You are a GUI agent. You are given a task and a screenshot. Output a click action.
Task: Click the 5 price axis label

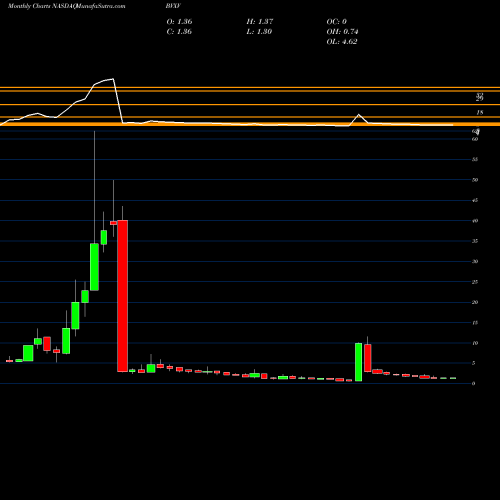point(474,363)
